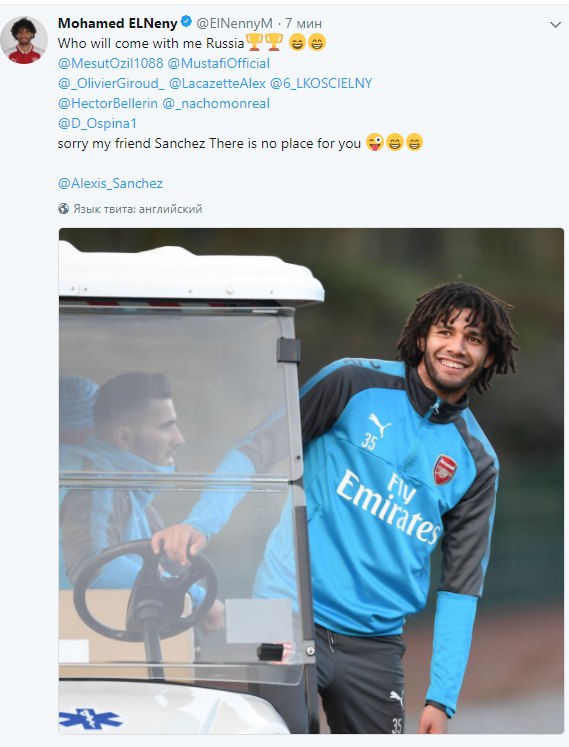Open the @LacazetteAlex mention link
Screen dimensions: 569x747
217,83
